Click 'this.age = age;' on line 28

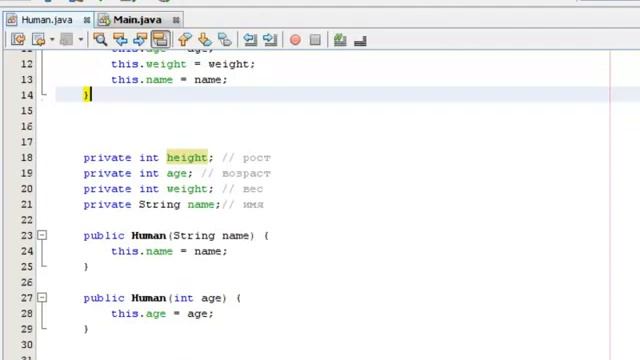click(162, 314)
